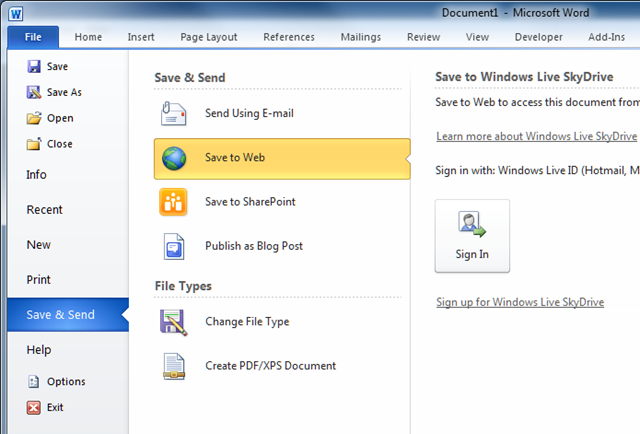The image size is (640, 434).
Task: Open the Page Layout tab
Action: pos(209,37)
